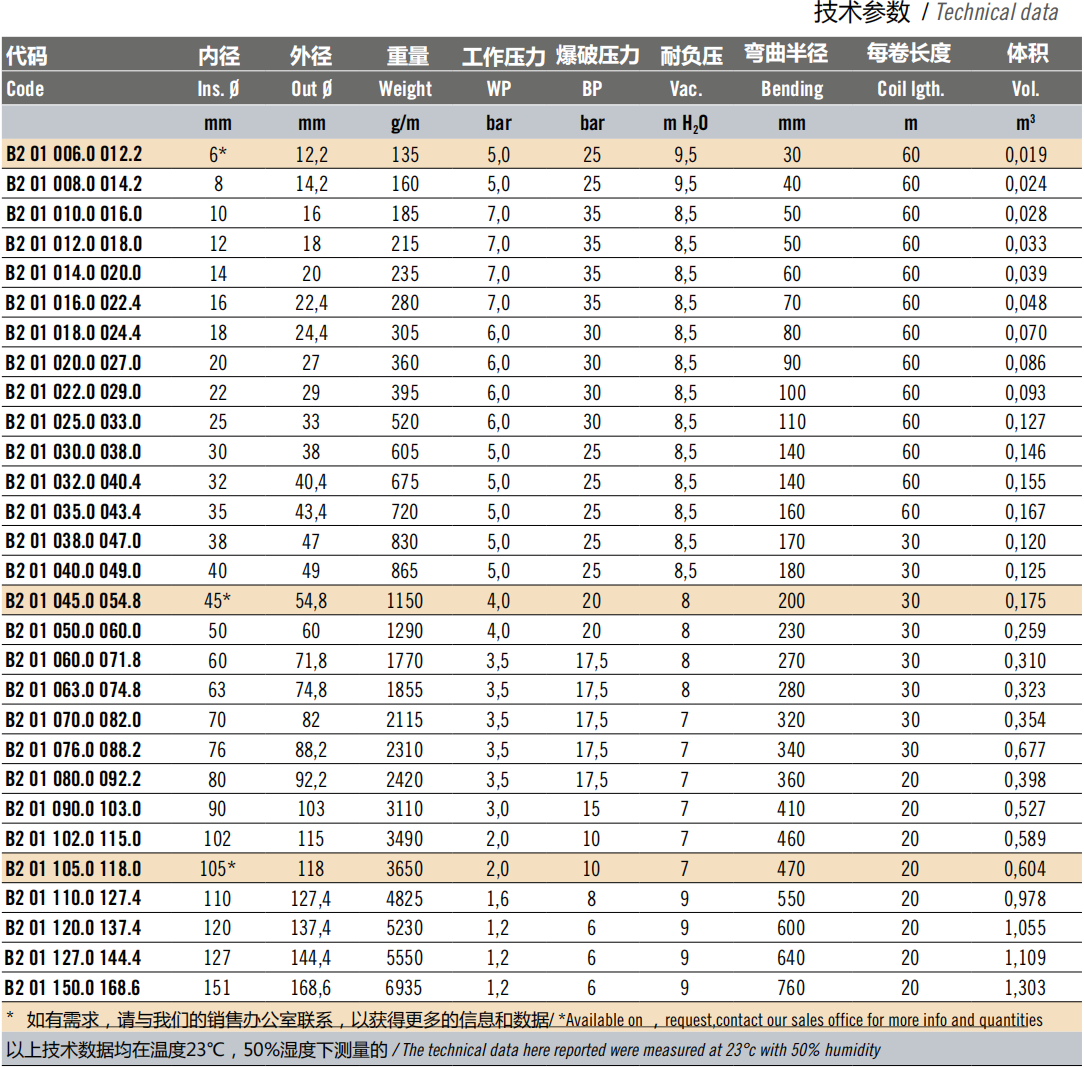The width and height of the screenshot is (1084, 1068).
Task: Select code B2 01 016.0 022.4
Action: coord(73,303)
